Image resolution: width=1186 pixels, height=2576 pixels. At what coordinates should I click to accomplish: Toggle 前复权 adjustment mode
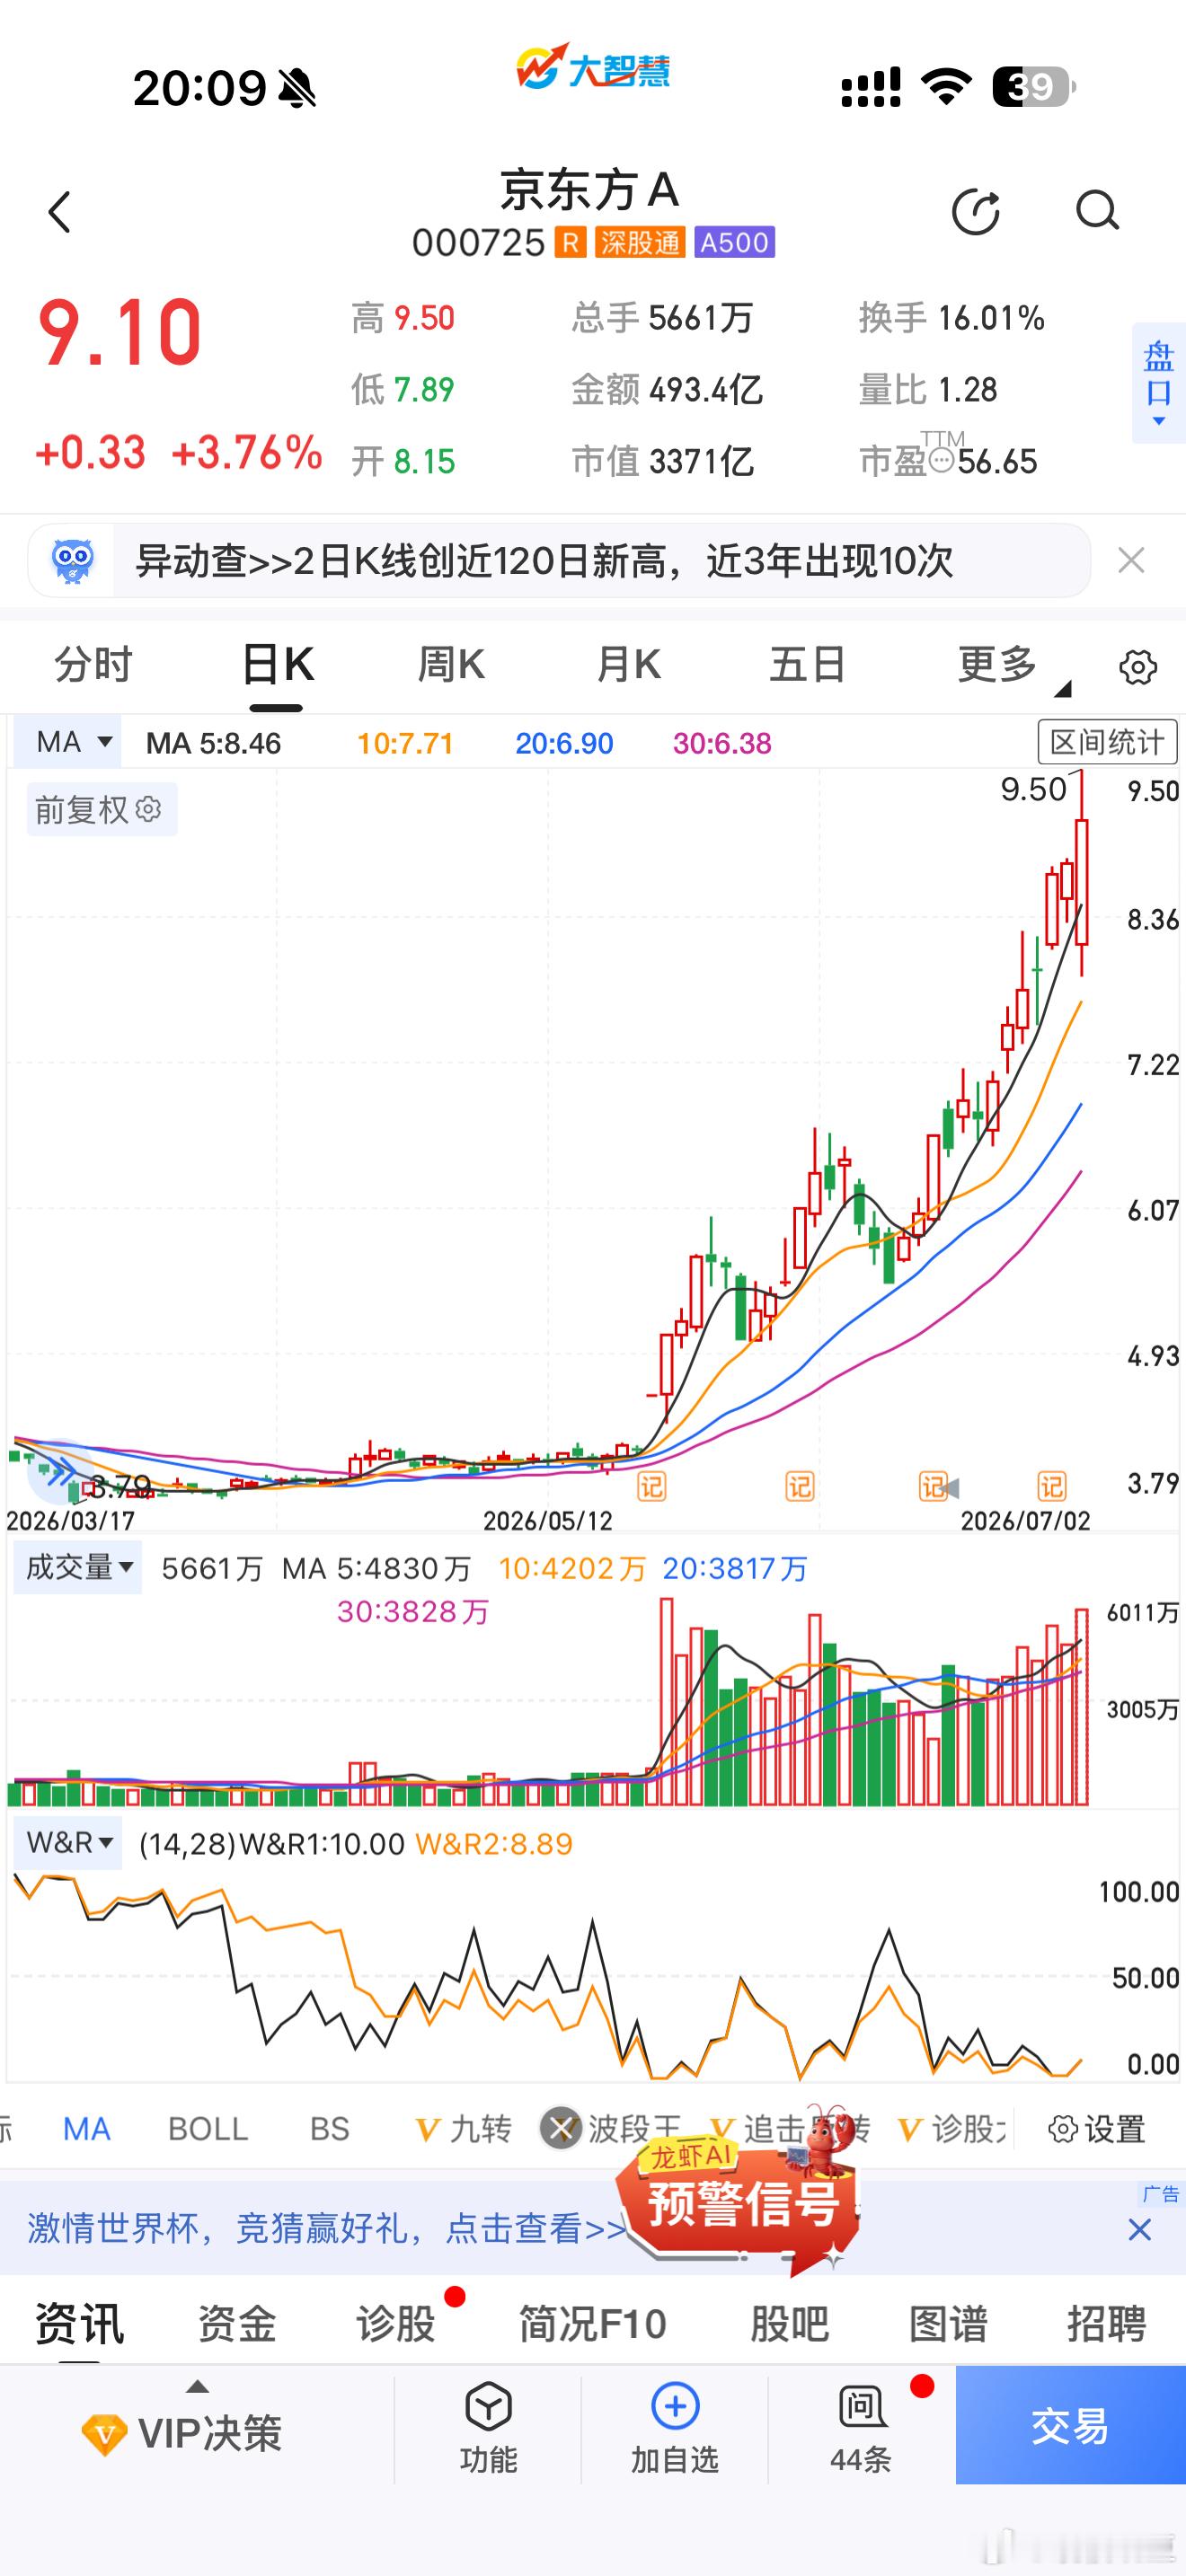(x=102, y=809)
